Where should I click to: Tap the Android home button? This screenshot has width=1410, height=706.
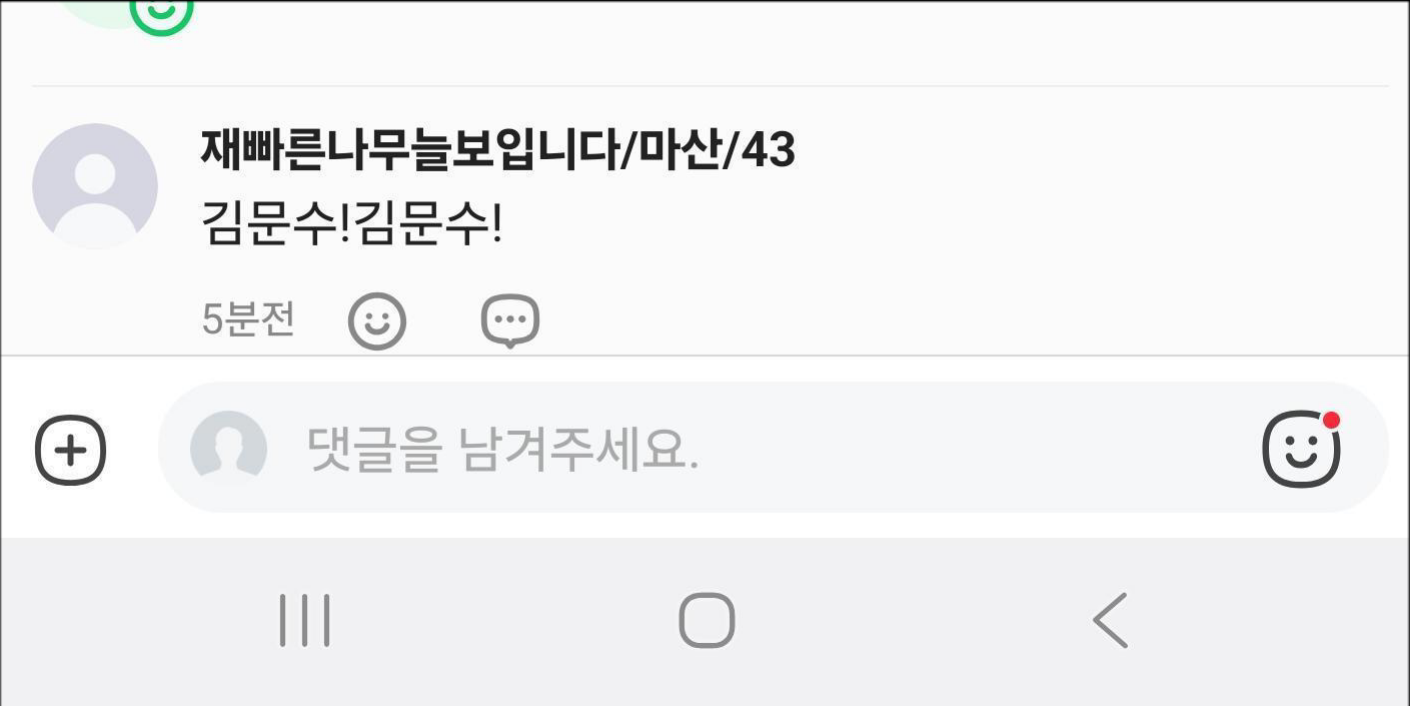pos(707,621)
